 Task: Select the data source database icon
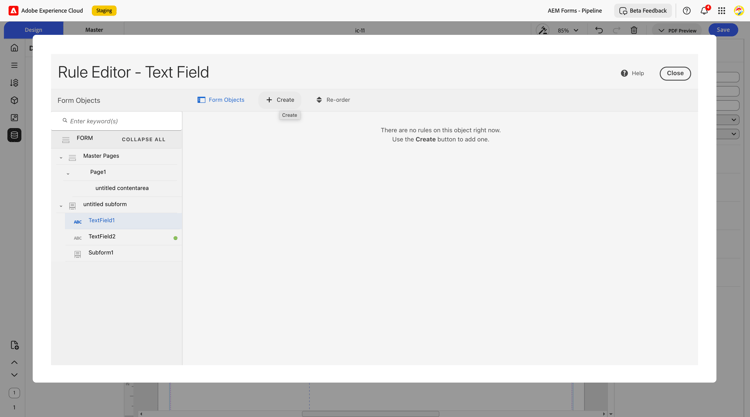(14, 135)
